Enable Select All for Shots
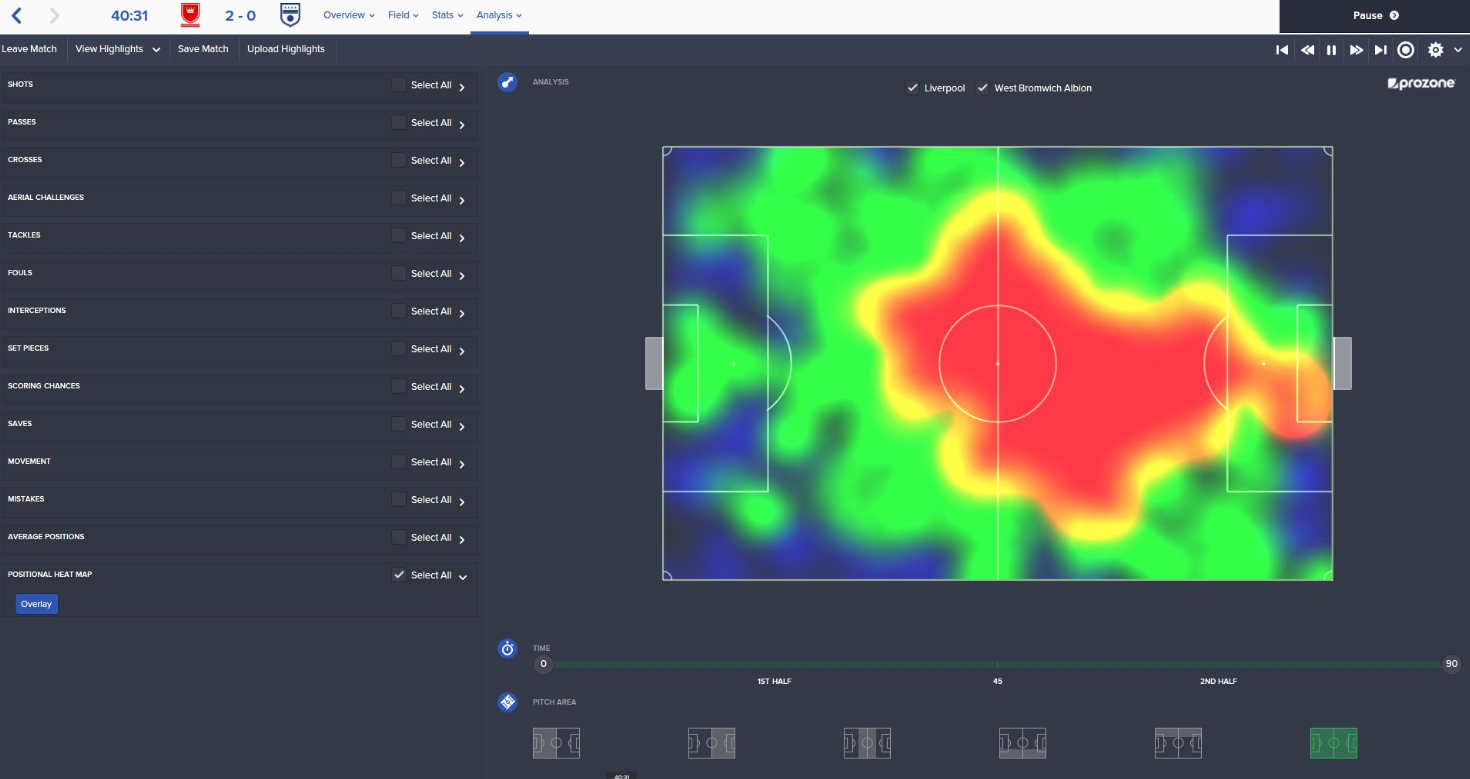The height and width of the screenshot is (779, 1470). (397, 85)
